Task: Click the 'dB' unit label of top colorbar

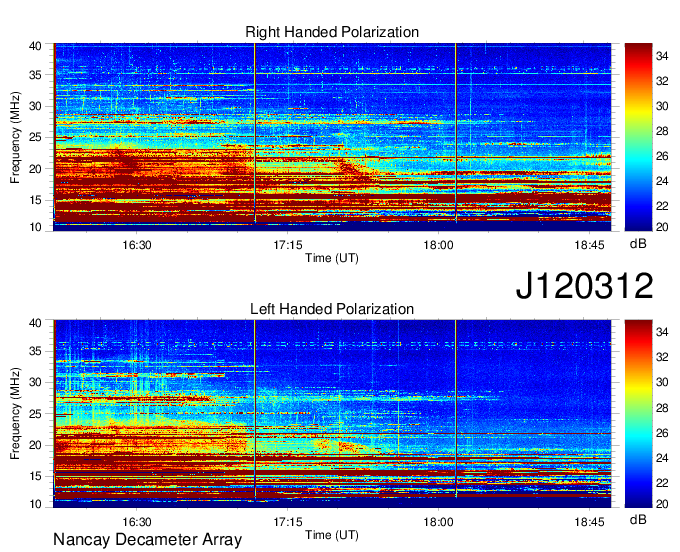Action: [638, 244]
